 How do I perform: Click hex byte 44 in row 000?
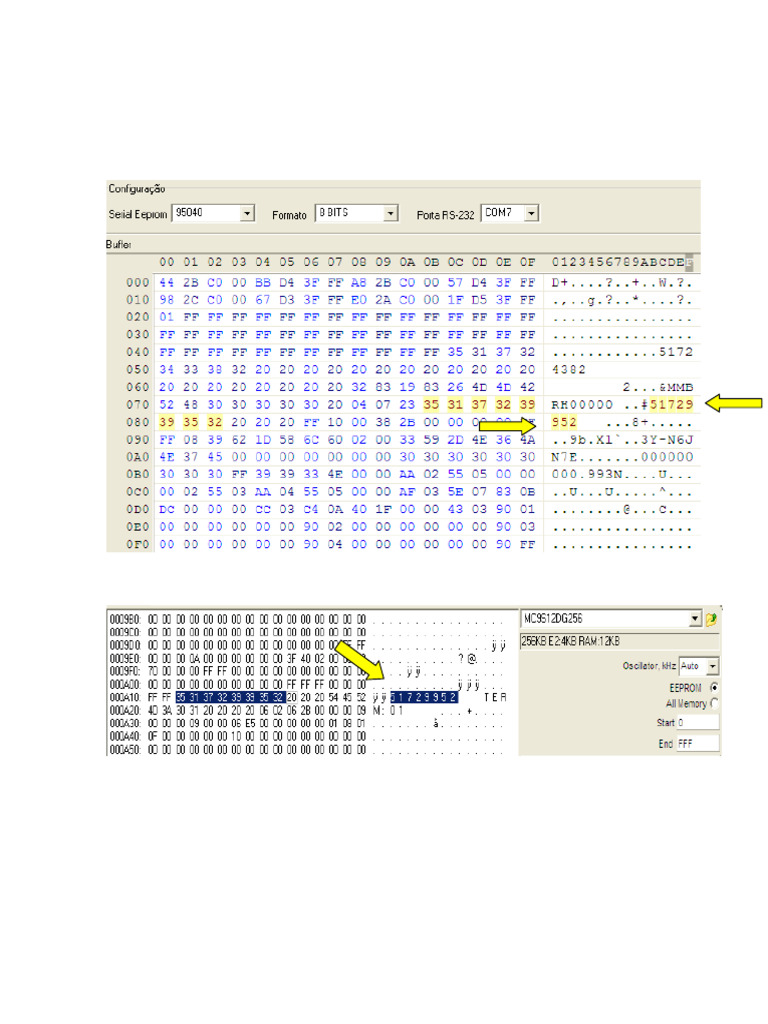click(167, 283)
